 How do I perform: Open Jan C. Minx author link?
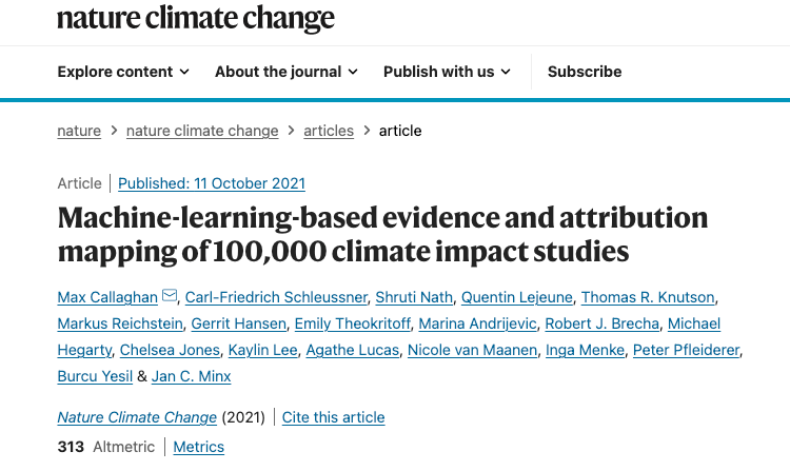coord(191,376)
